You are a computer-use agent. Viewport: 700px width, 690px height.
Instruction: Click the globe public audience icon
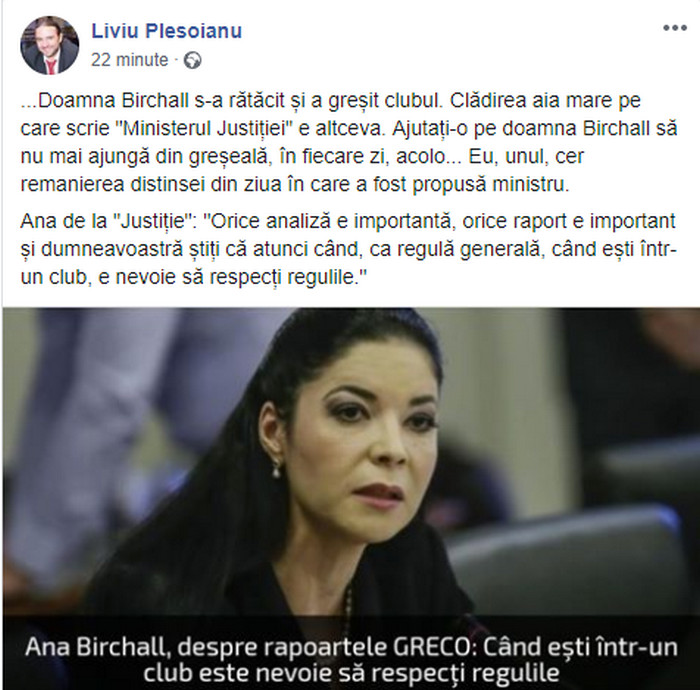click(193, 60)
